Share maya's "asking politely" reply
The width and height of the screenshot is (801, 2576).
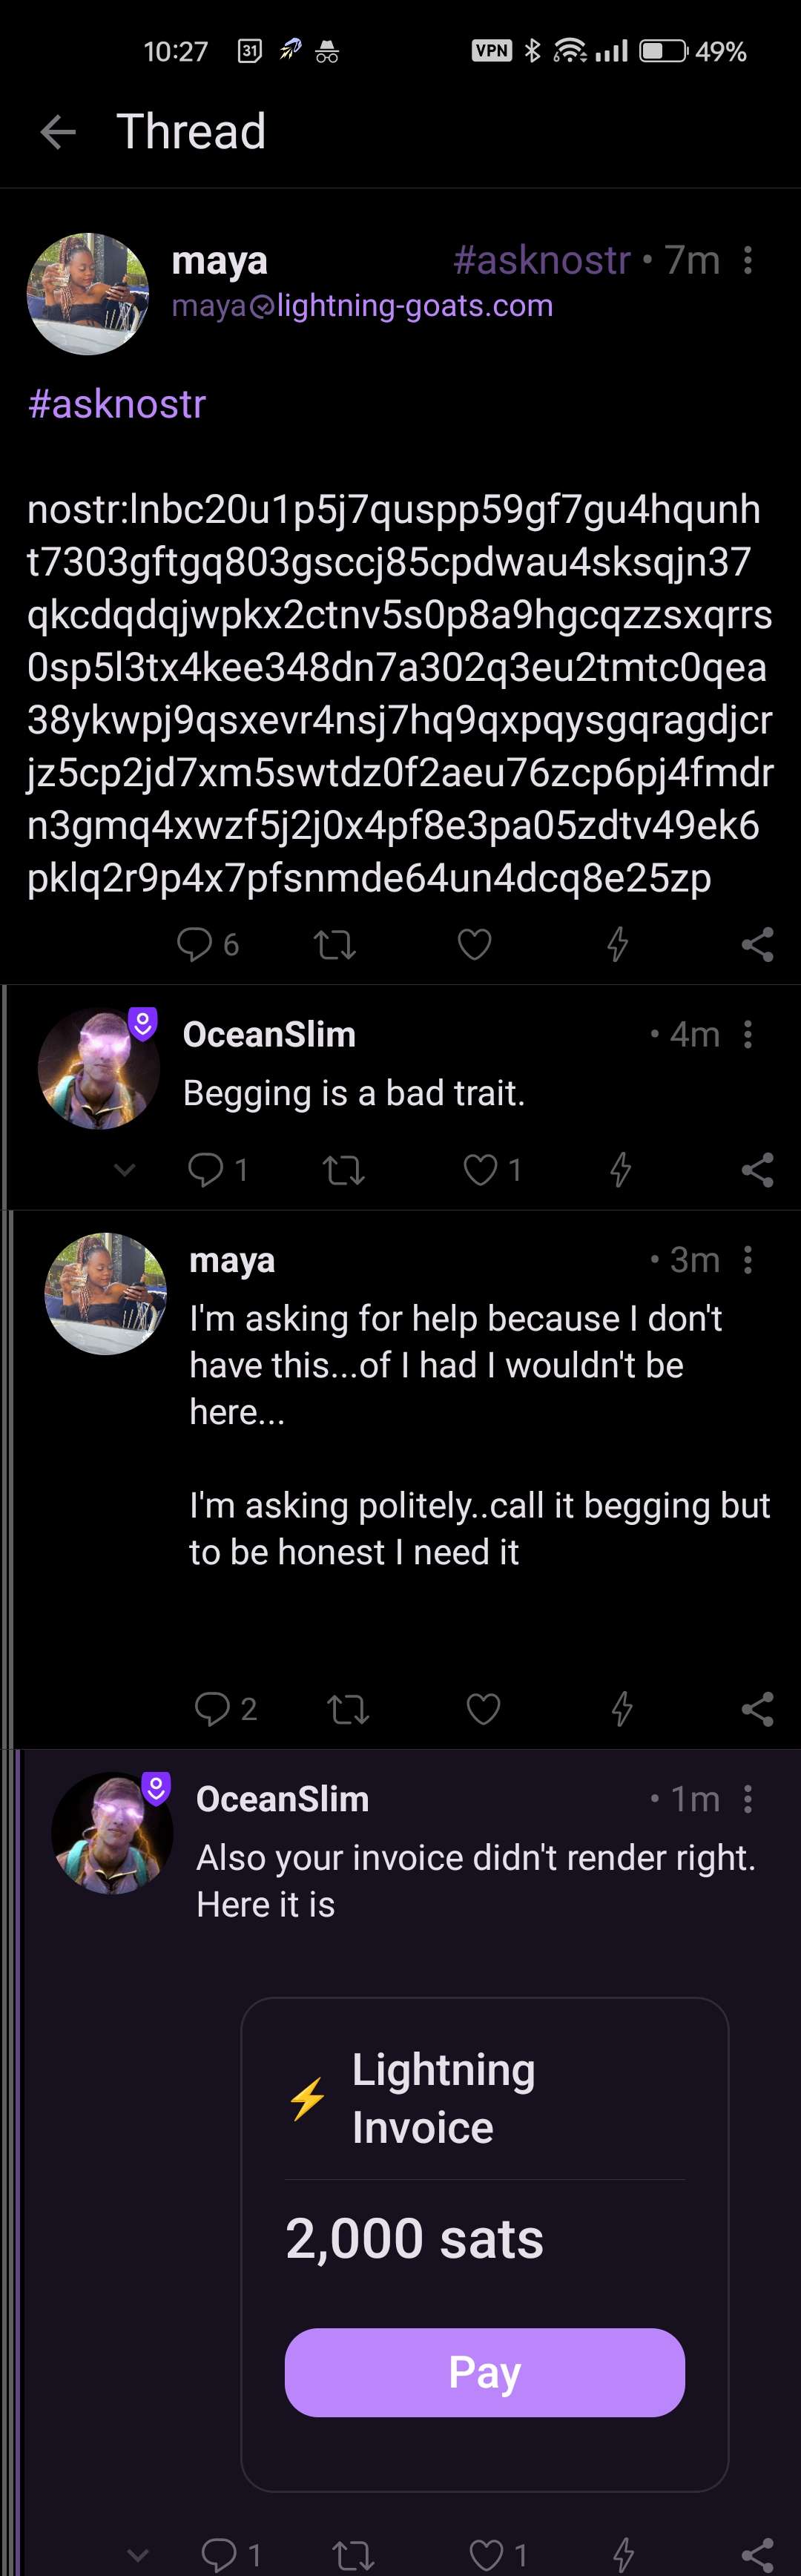(757, 1709)
